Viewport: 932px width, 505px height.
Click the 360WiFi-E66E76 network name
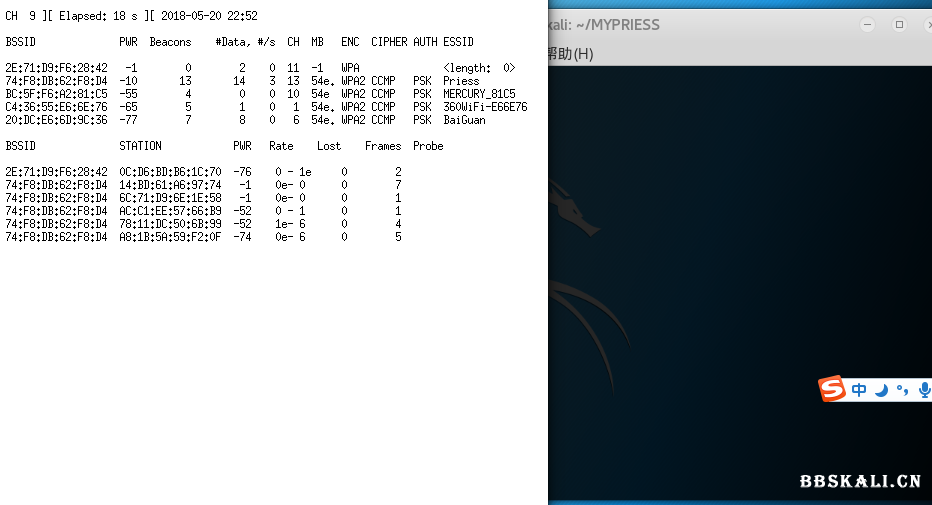pos(485,107)
